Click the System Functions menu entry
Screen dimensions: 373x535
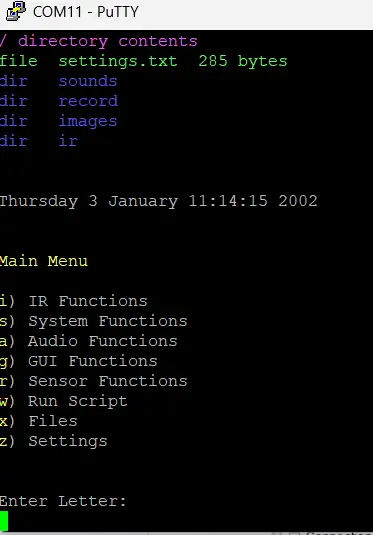[94, 321]
